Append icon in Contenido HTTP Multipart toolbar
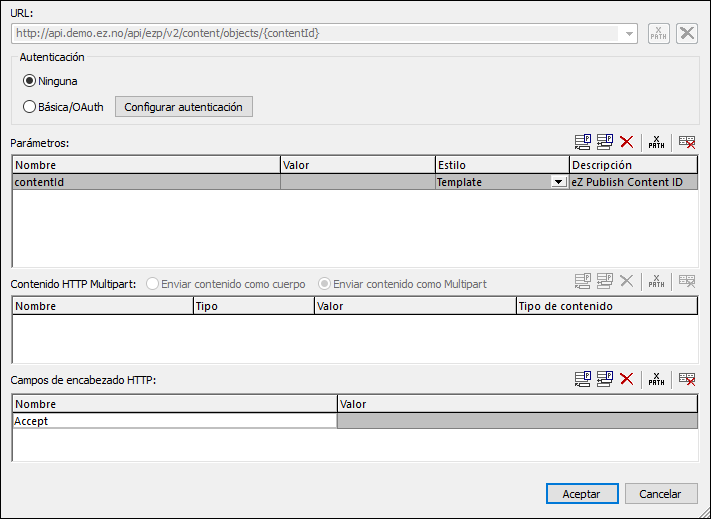Screen dimensions: 711x519 (x=583, y=281)
